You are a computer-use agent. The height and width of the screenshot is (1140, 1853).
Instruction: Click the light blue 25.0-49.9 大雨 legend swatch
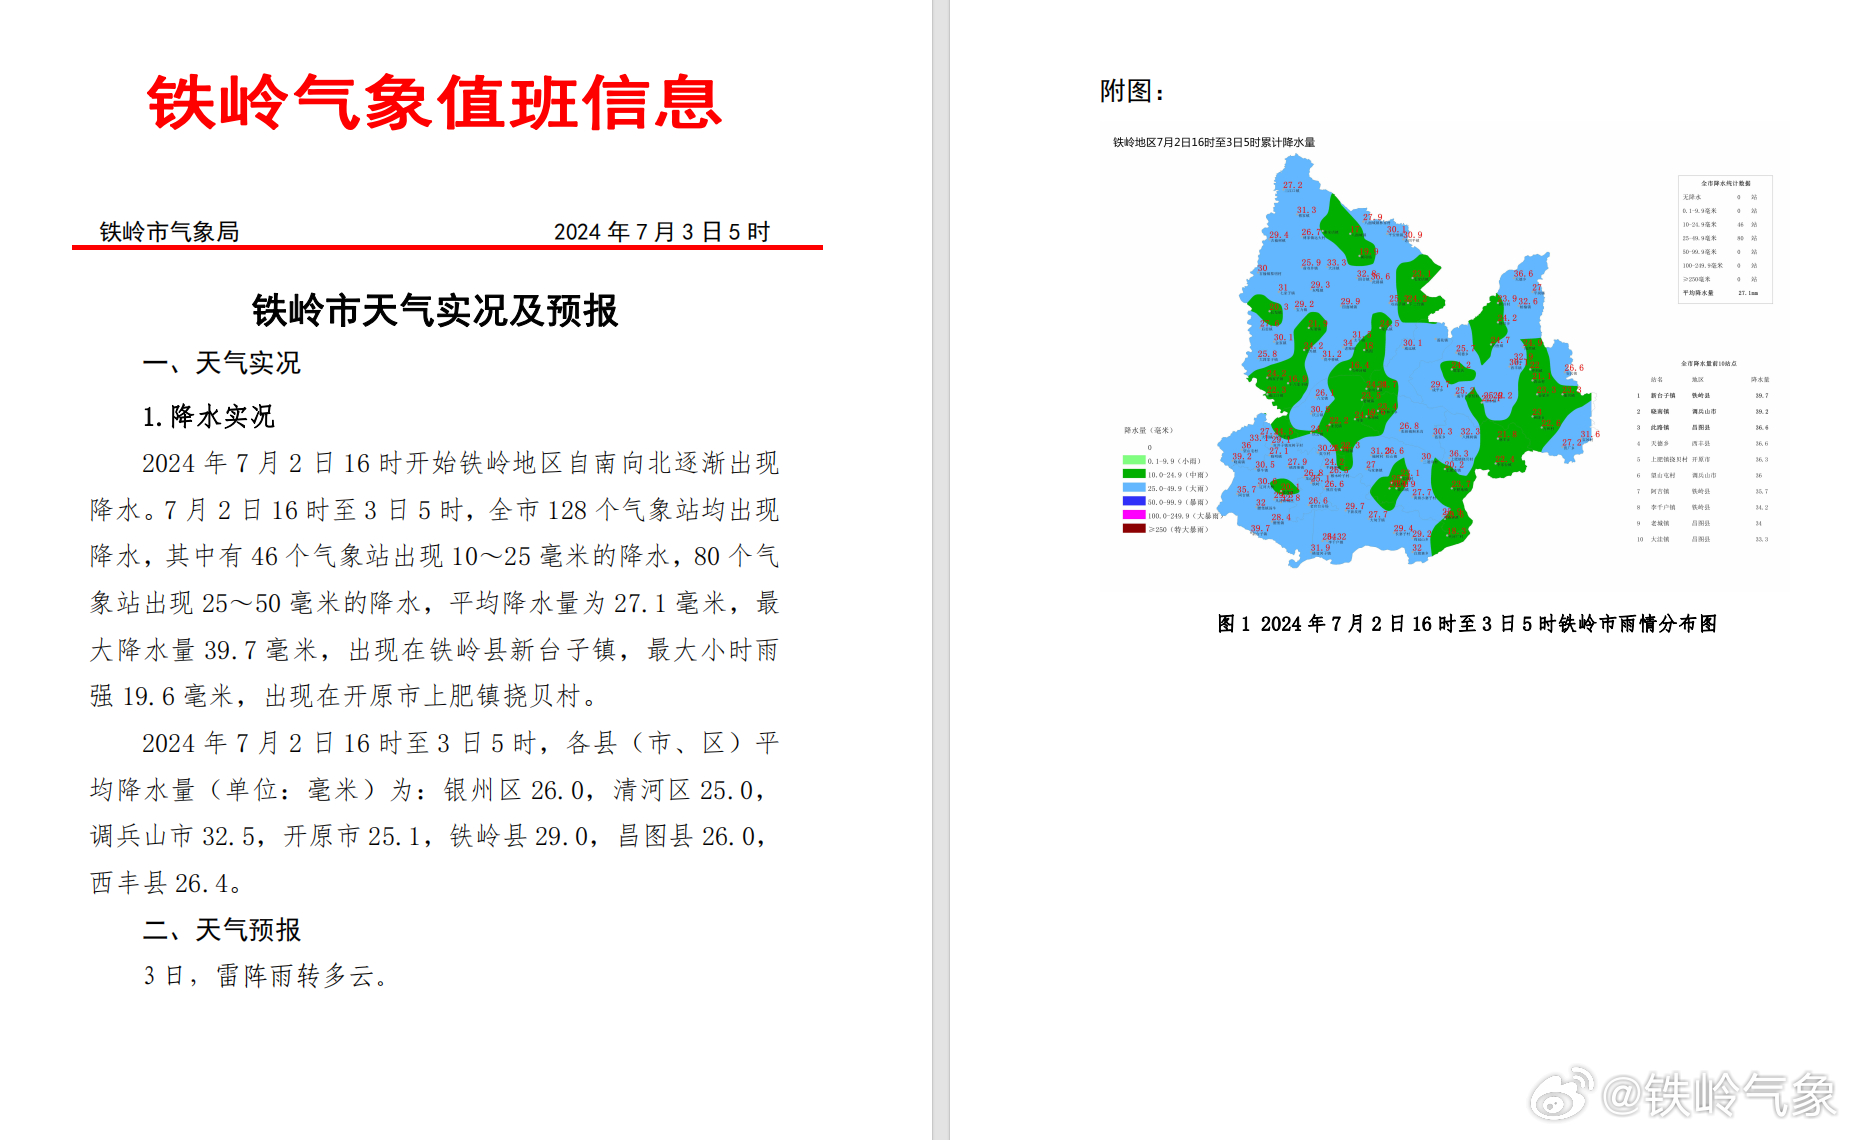tap(1134, 488)
